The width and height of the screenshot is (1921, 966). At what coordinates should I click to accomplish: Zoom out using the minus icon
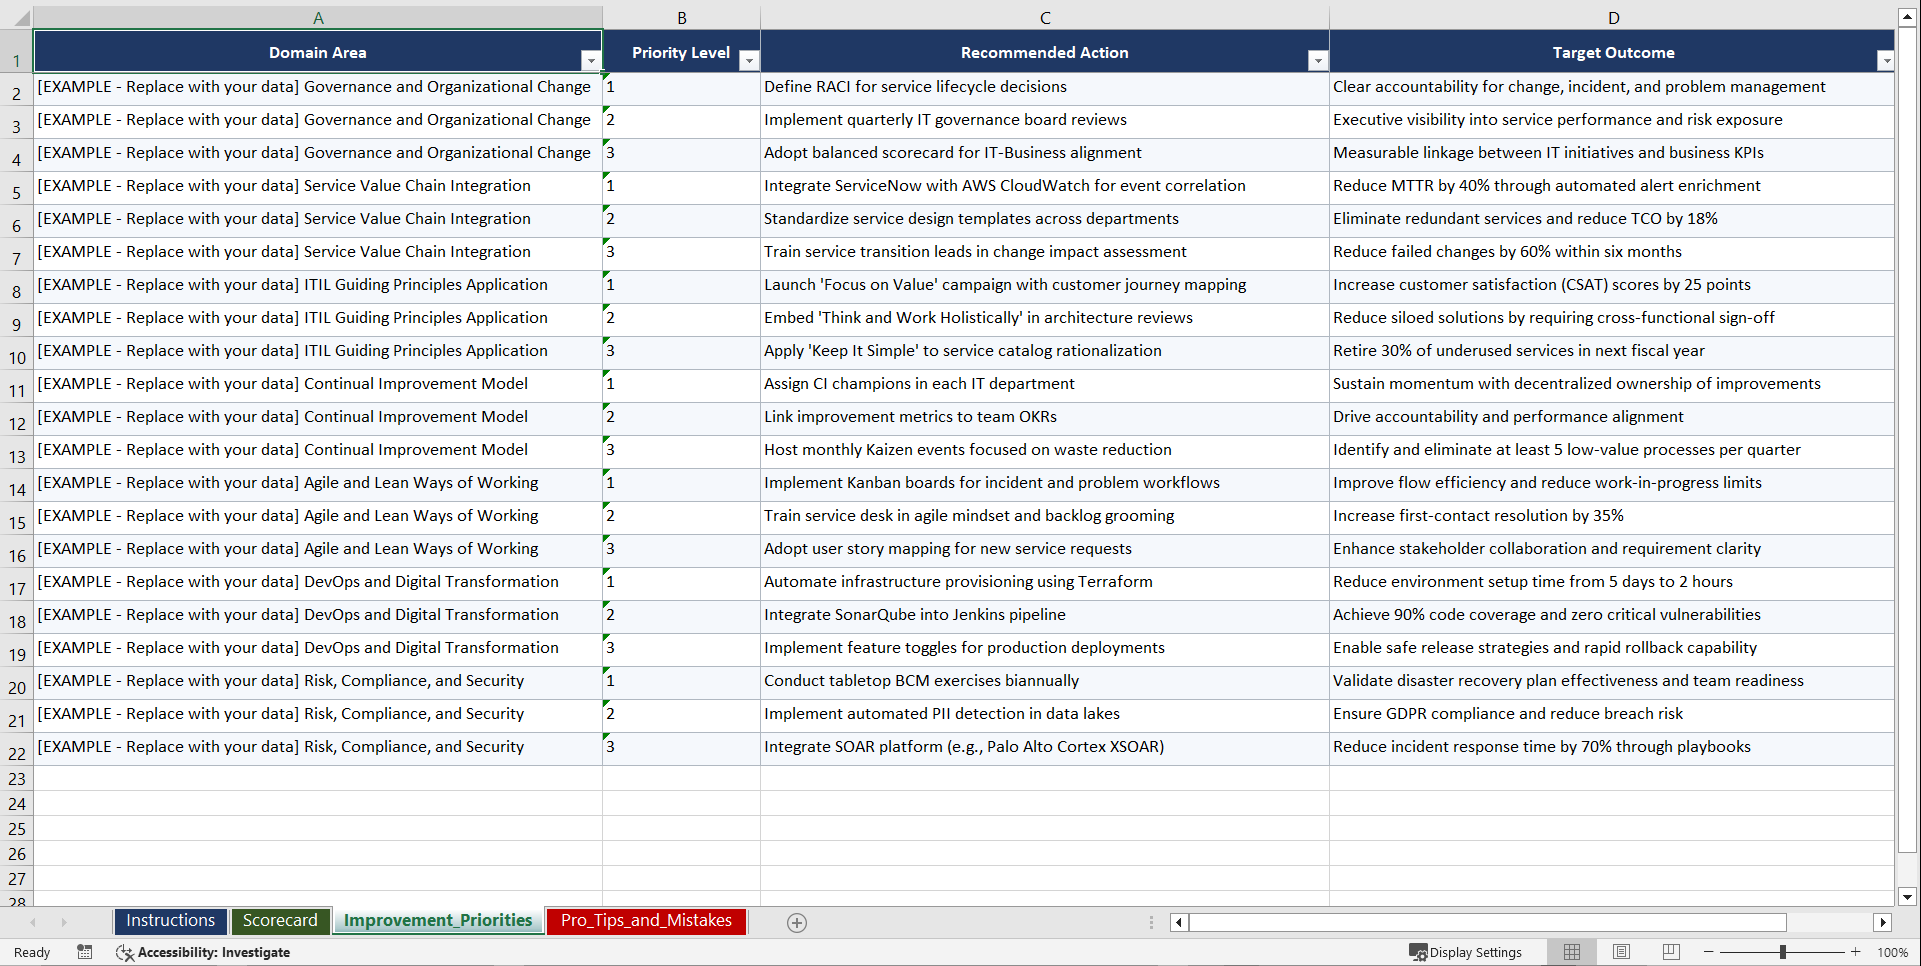(1708, 952)
